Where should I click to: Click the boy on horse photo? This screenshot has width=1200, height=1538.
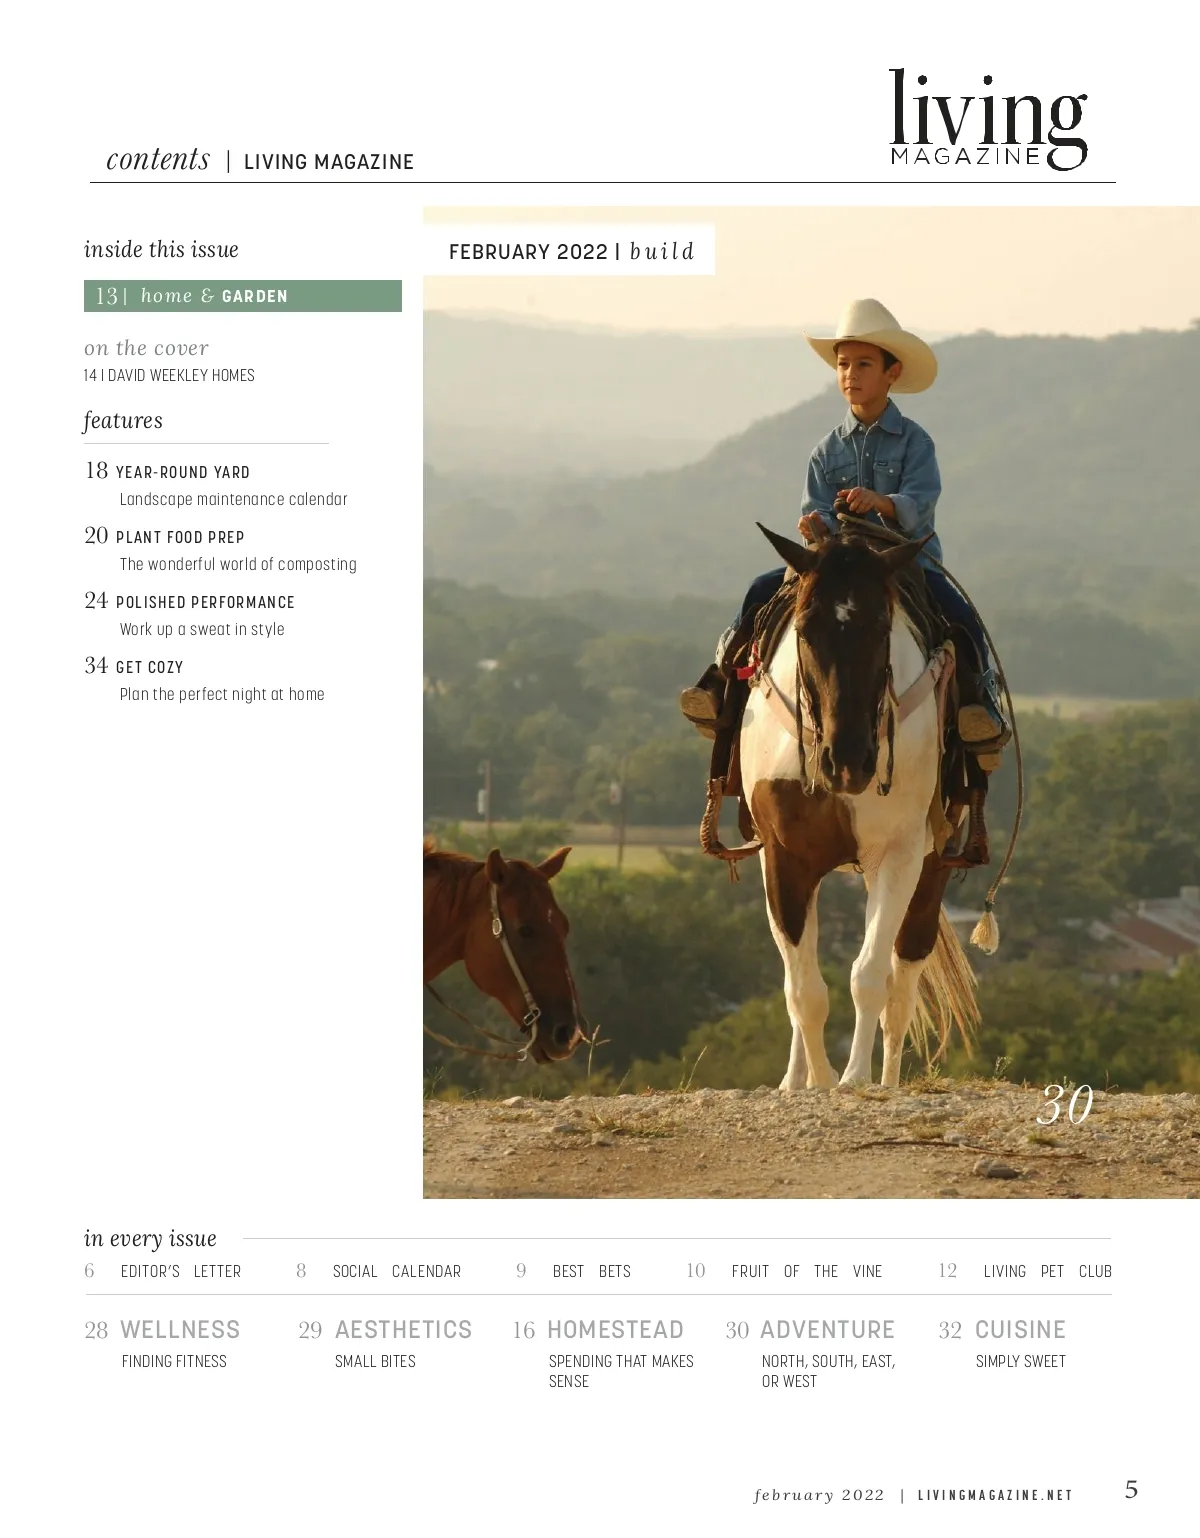[810, 700]
